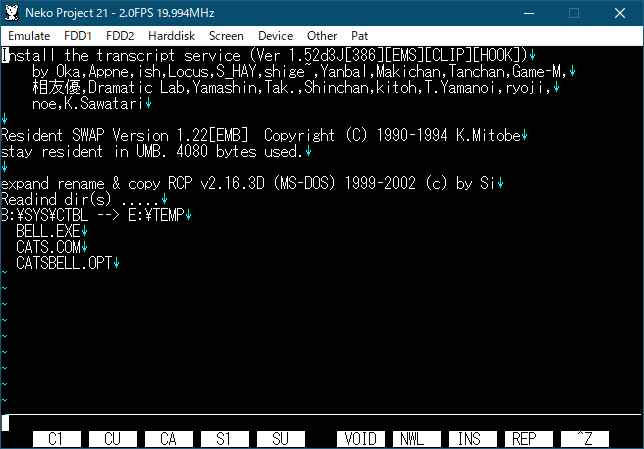Click the 'Dramatic Lab,Yamashin' line

tap(295, 87)
